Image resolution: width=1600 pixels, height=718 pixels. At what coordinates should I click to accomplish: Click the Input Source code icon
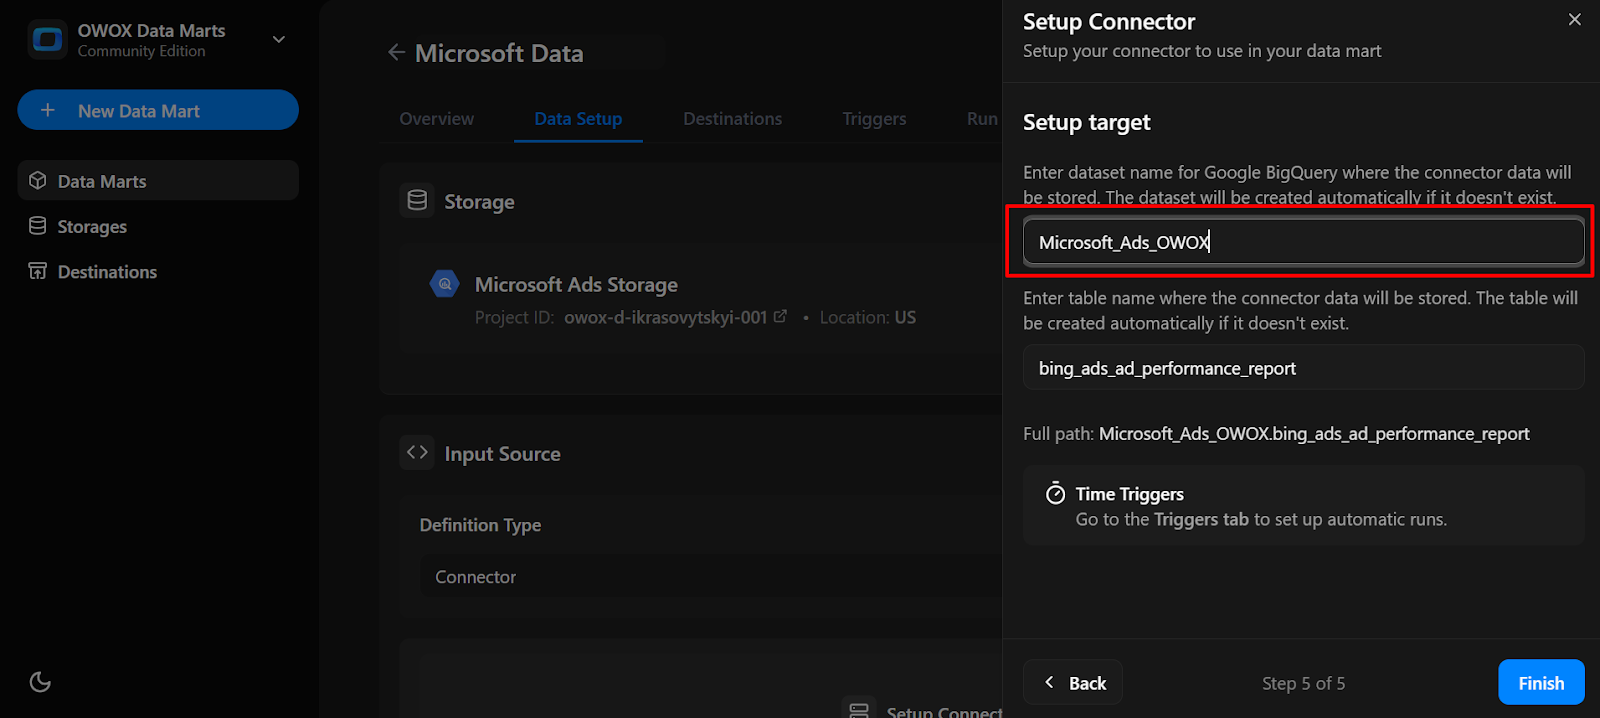point(417,453)
